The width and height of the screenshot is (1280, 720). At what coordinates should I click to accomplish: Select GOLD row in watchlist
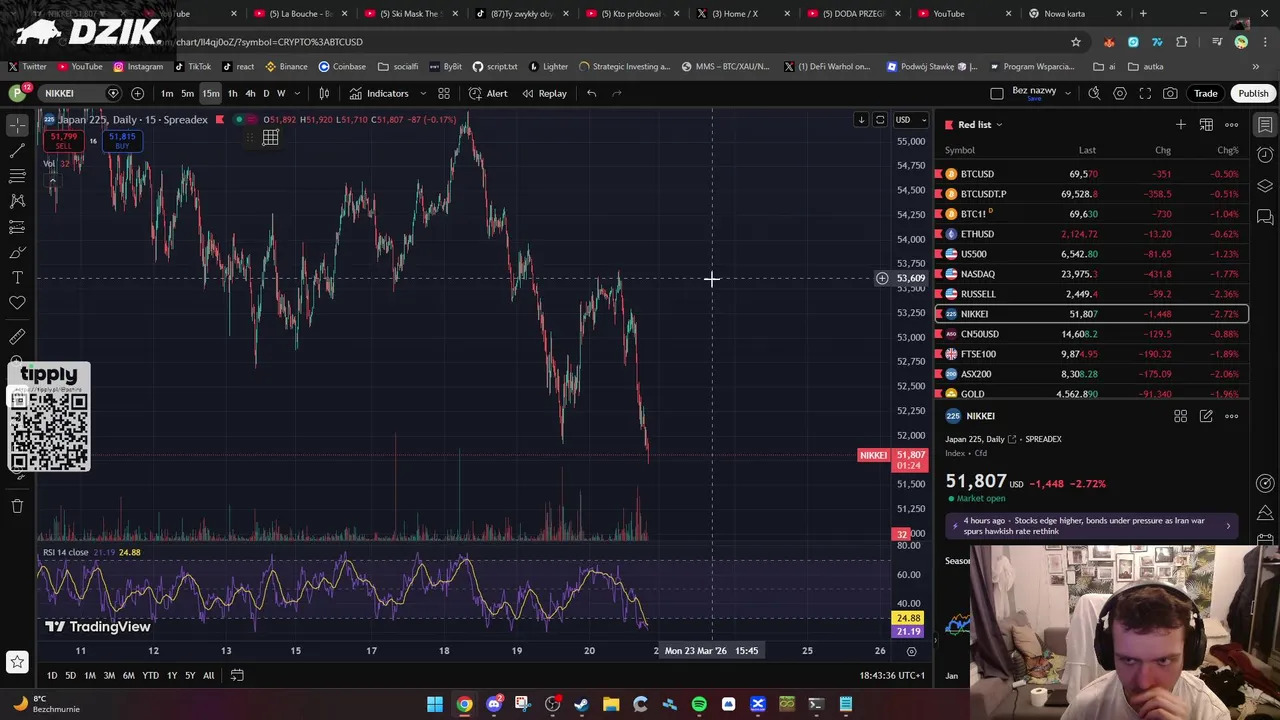coord(1091,393)
